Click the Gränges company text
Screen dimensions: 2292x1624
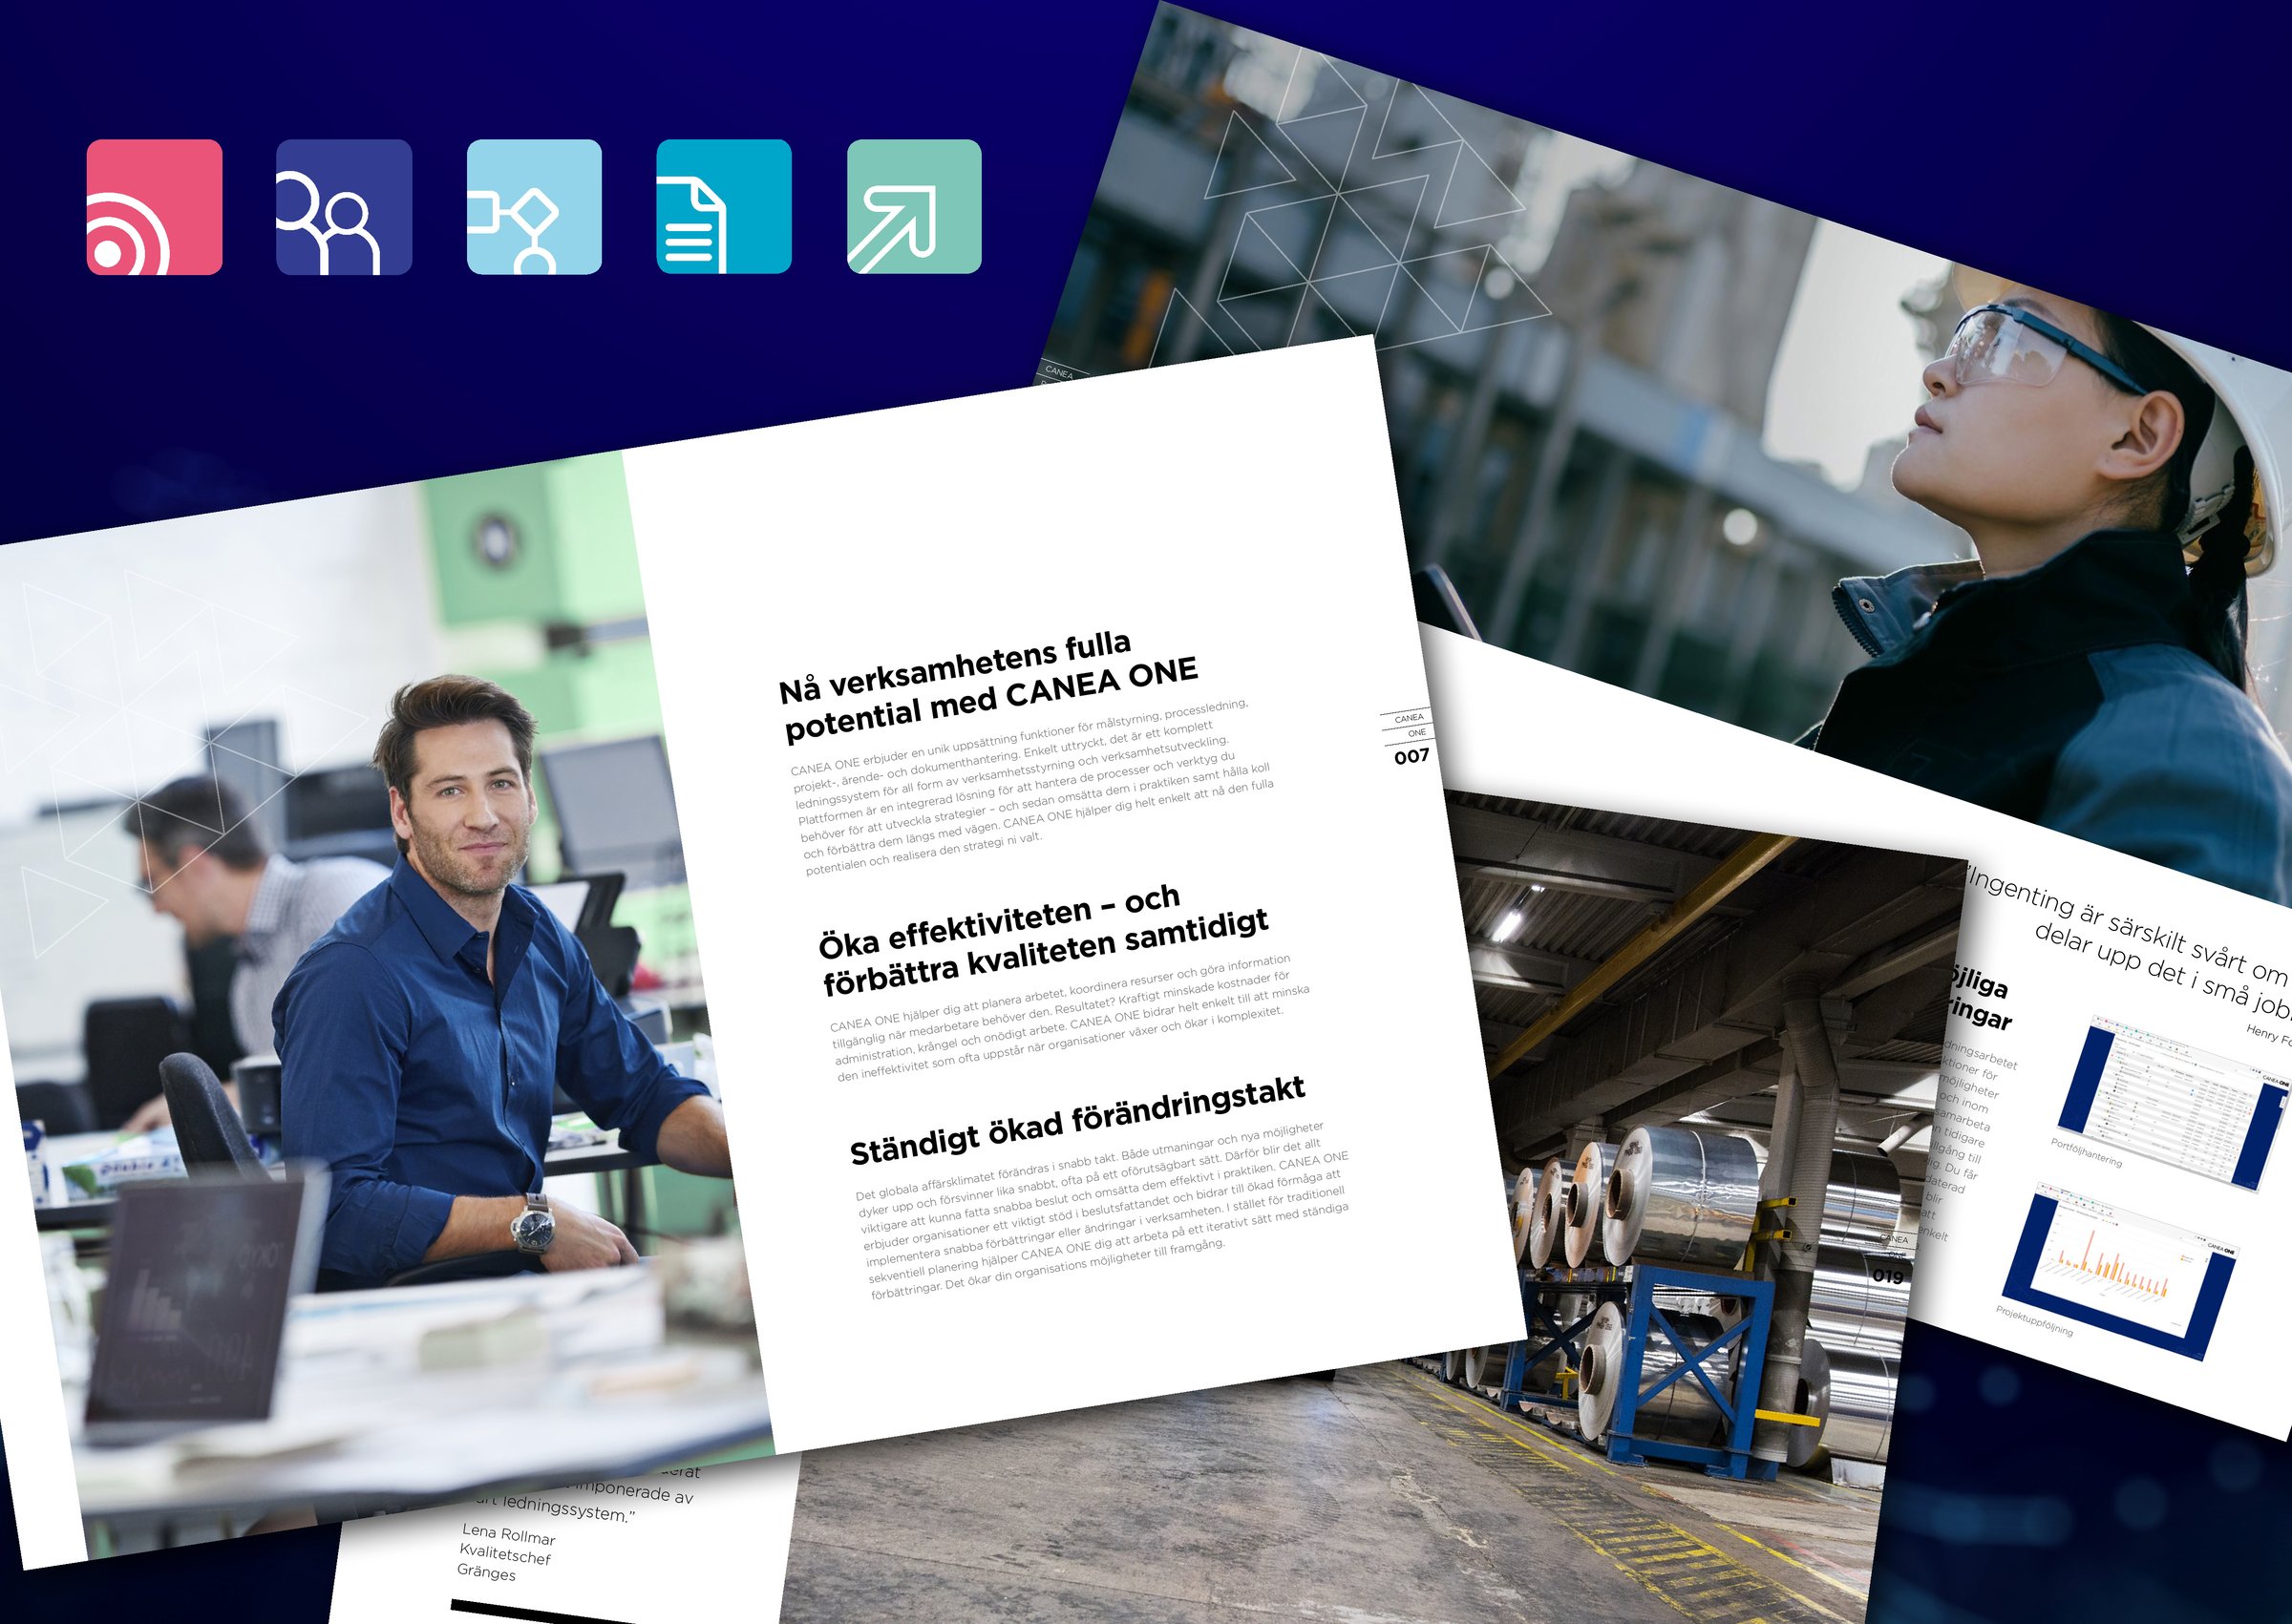click(486, 1572)
